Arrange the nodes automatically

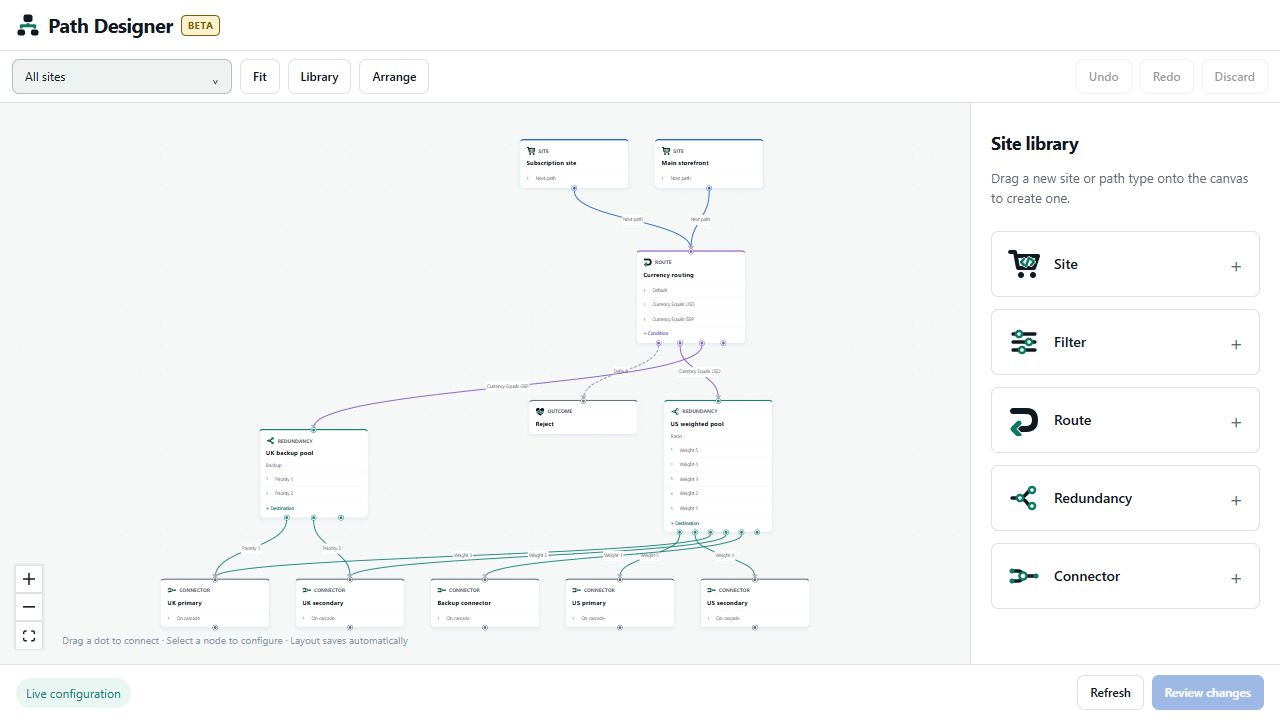point(394,77)
